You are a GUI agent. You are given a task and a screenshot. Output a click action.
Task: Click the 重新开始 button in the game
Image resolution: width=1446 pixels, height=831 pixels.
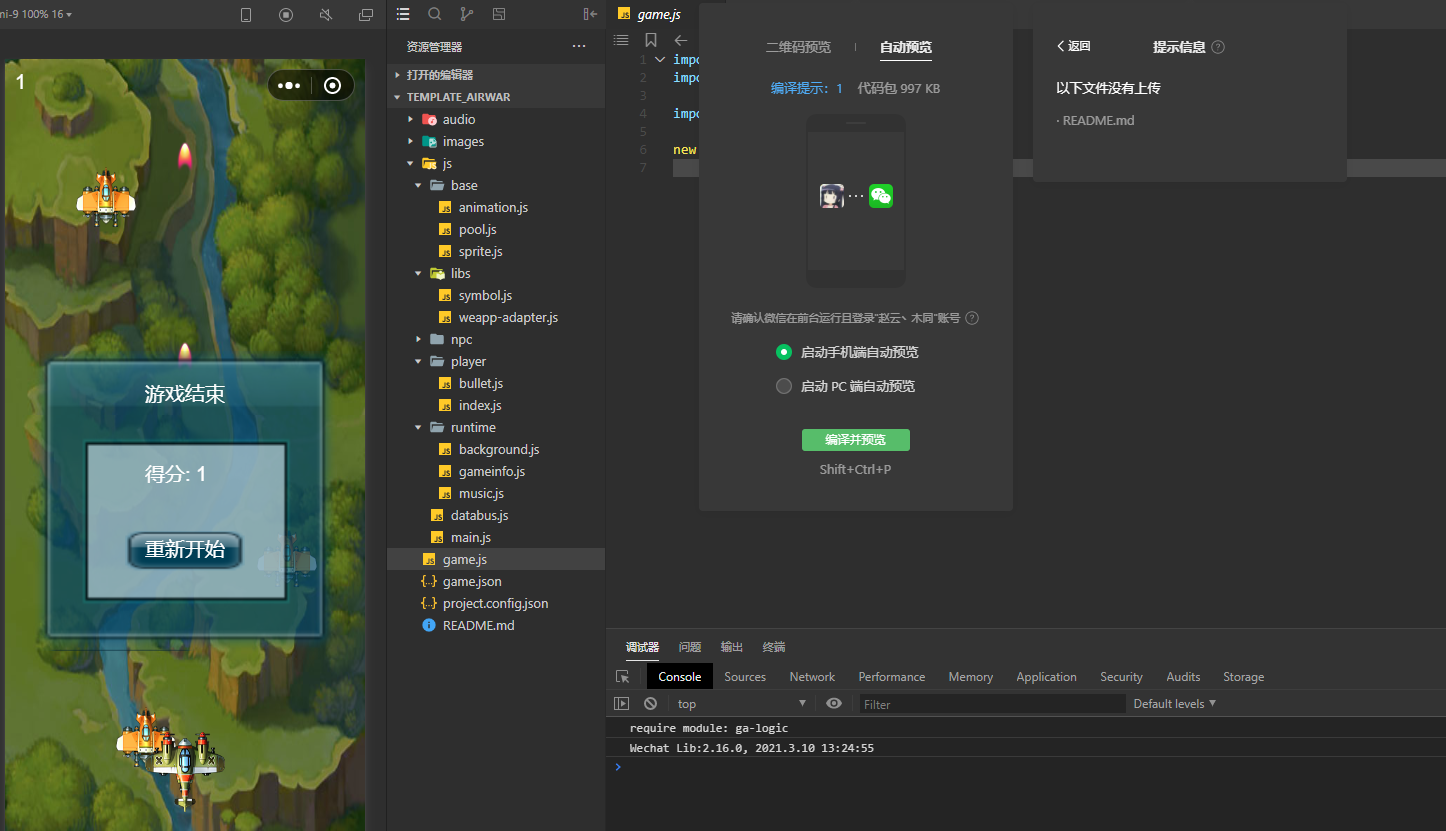(185, 550)
